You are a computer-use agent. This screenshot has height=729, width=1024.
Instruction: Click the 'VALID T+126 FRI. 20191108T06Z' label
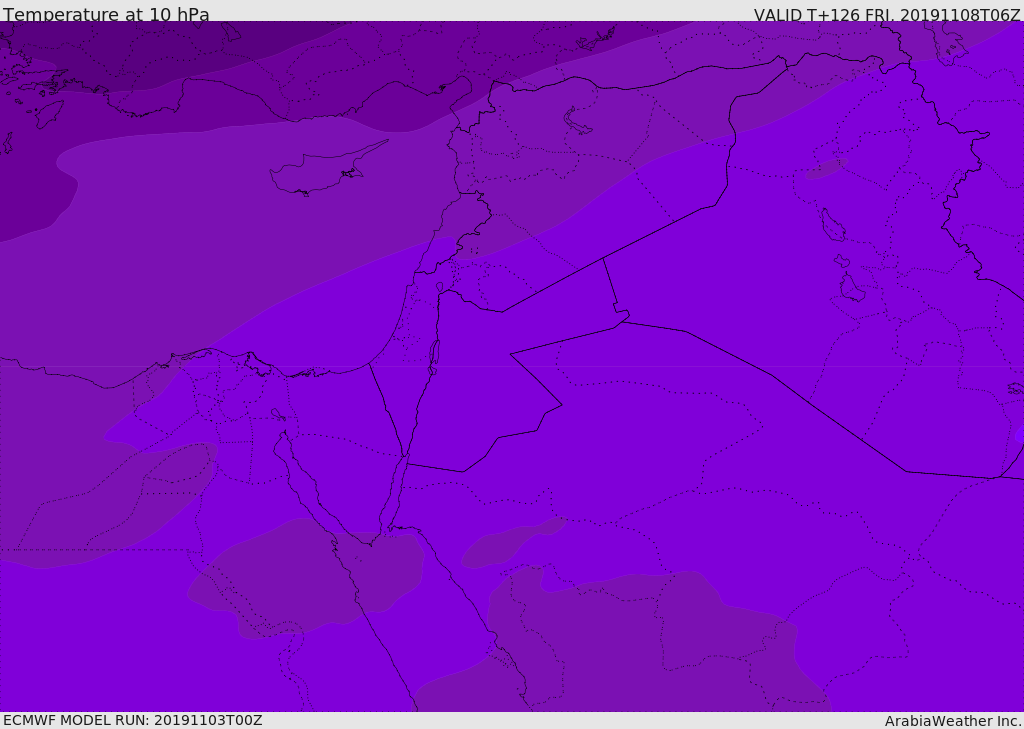pos(887,14)
